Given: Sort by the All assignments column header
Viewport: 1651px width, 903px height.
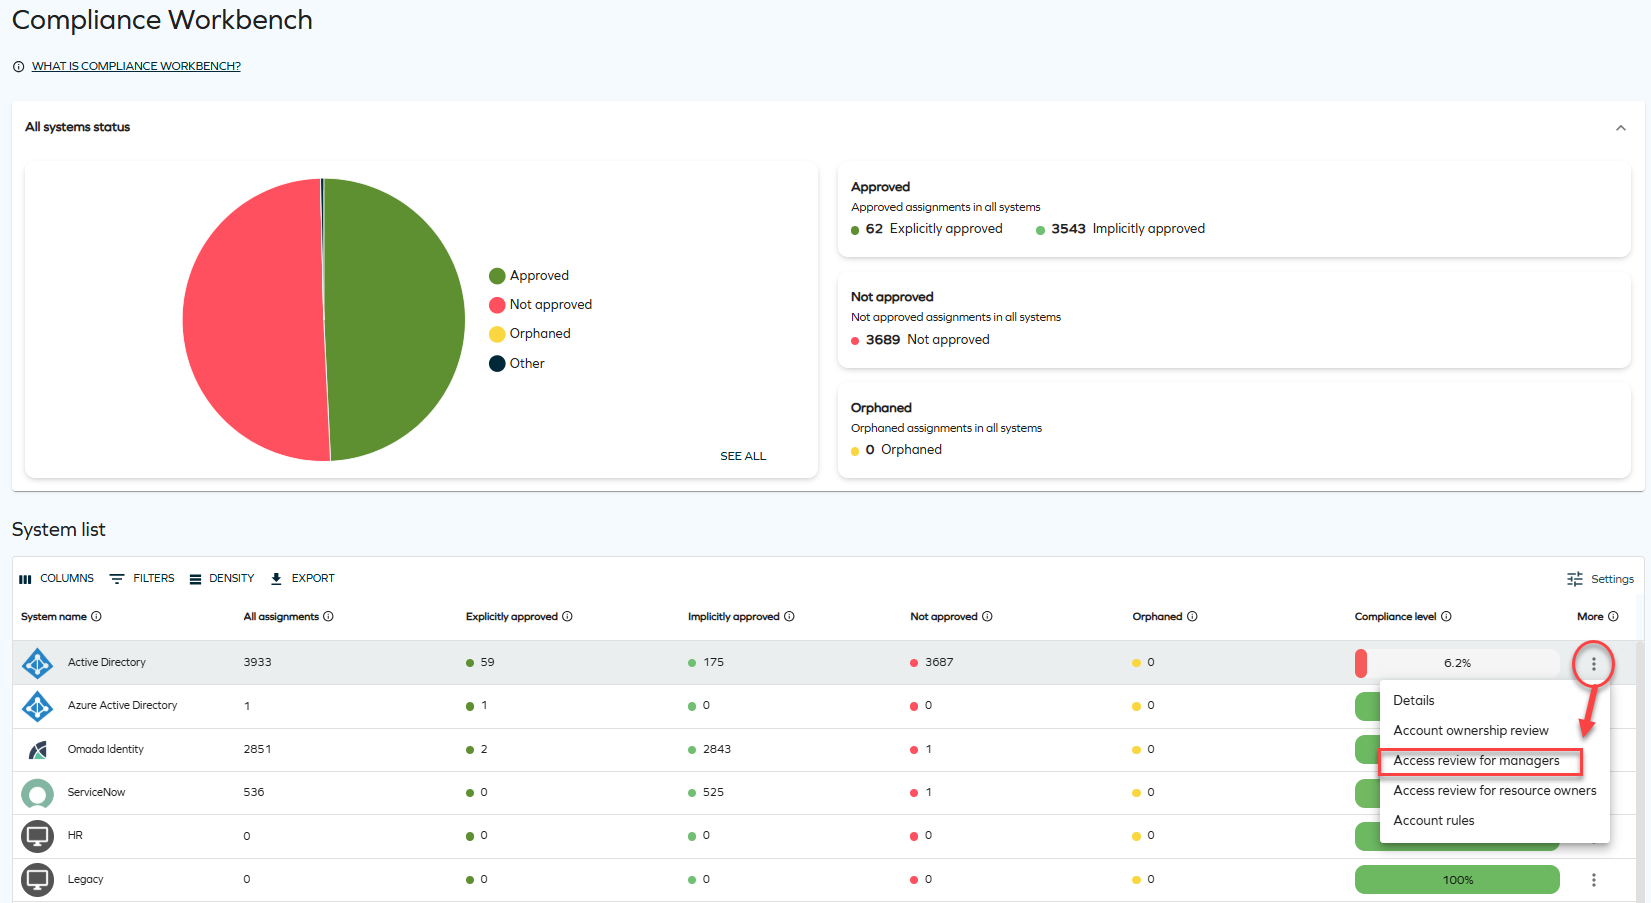Looking at the screenshot, I should pos(281,617).
